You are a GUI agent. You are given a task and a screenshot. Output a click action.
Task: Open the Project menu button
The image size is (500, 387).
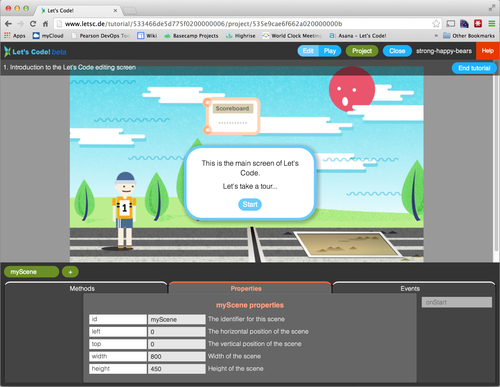coord(362,51)
